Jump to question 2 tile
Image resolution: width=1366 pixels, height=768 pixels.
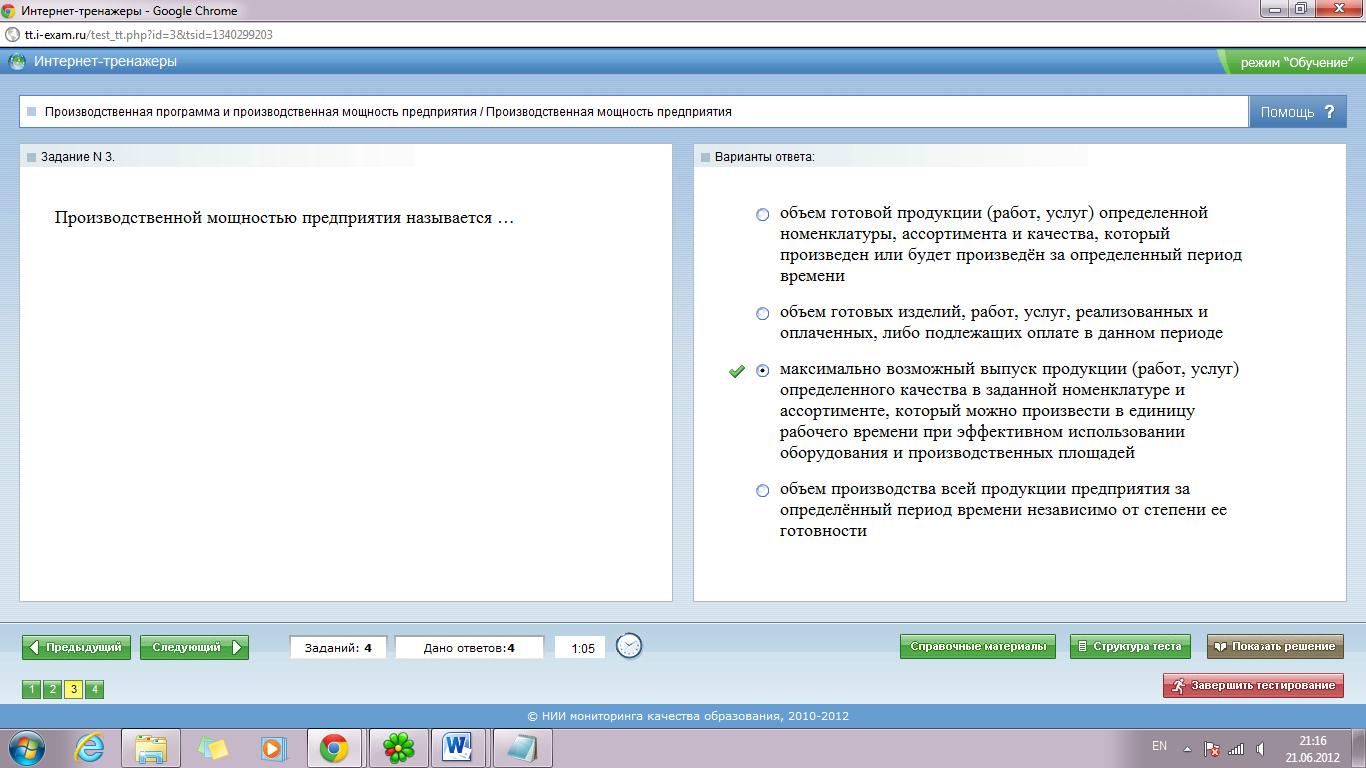click(x=52, y=689)
